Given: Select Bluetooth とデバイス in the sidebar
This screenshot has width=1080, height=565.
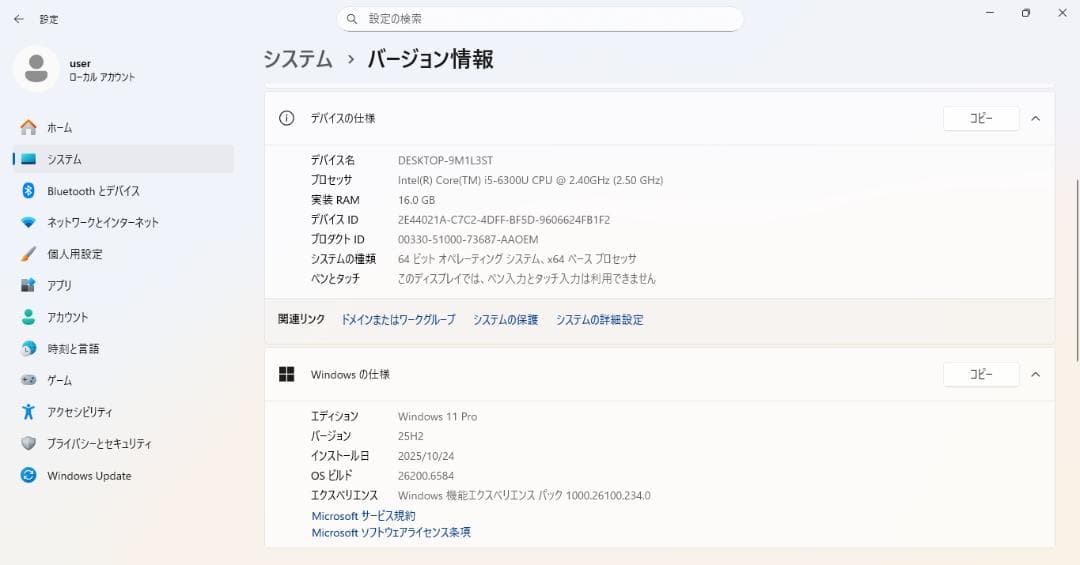Looking at the screenshot, I should pos(124,191).
